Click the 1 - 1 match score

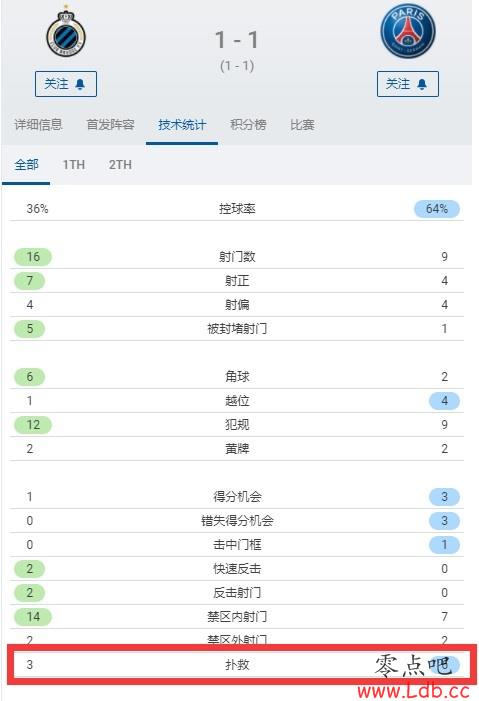237,40
